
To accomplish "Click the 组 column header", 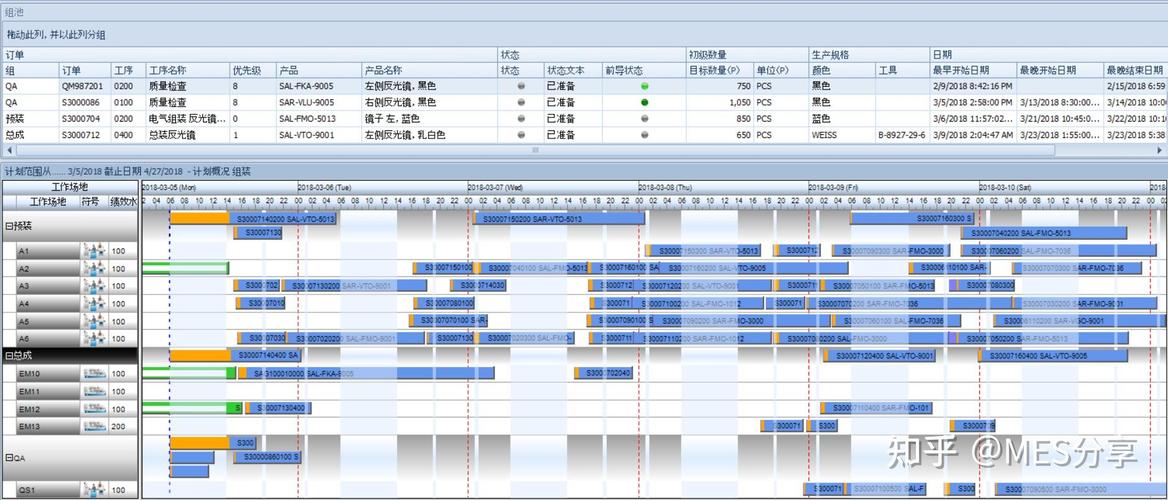I will (x=31, y=70).
